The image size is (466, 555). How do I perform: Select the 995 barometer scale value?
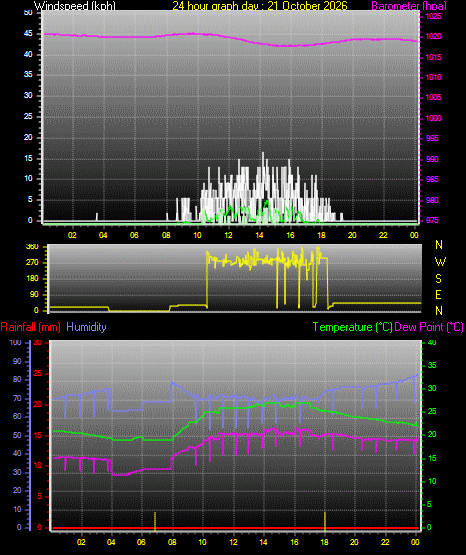[432, 138]
